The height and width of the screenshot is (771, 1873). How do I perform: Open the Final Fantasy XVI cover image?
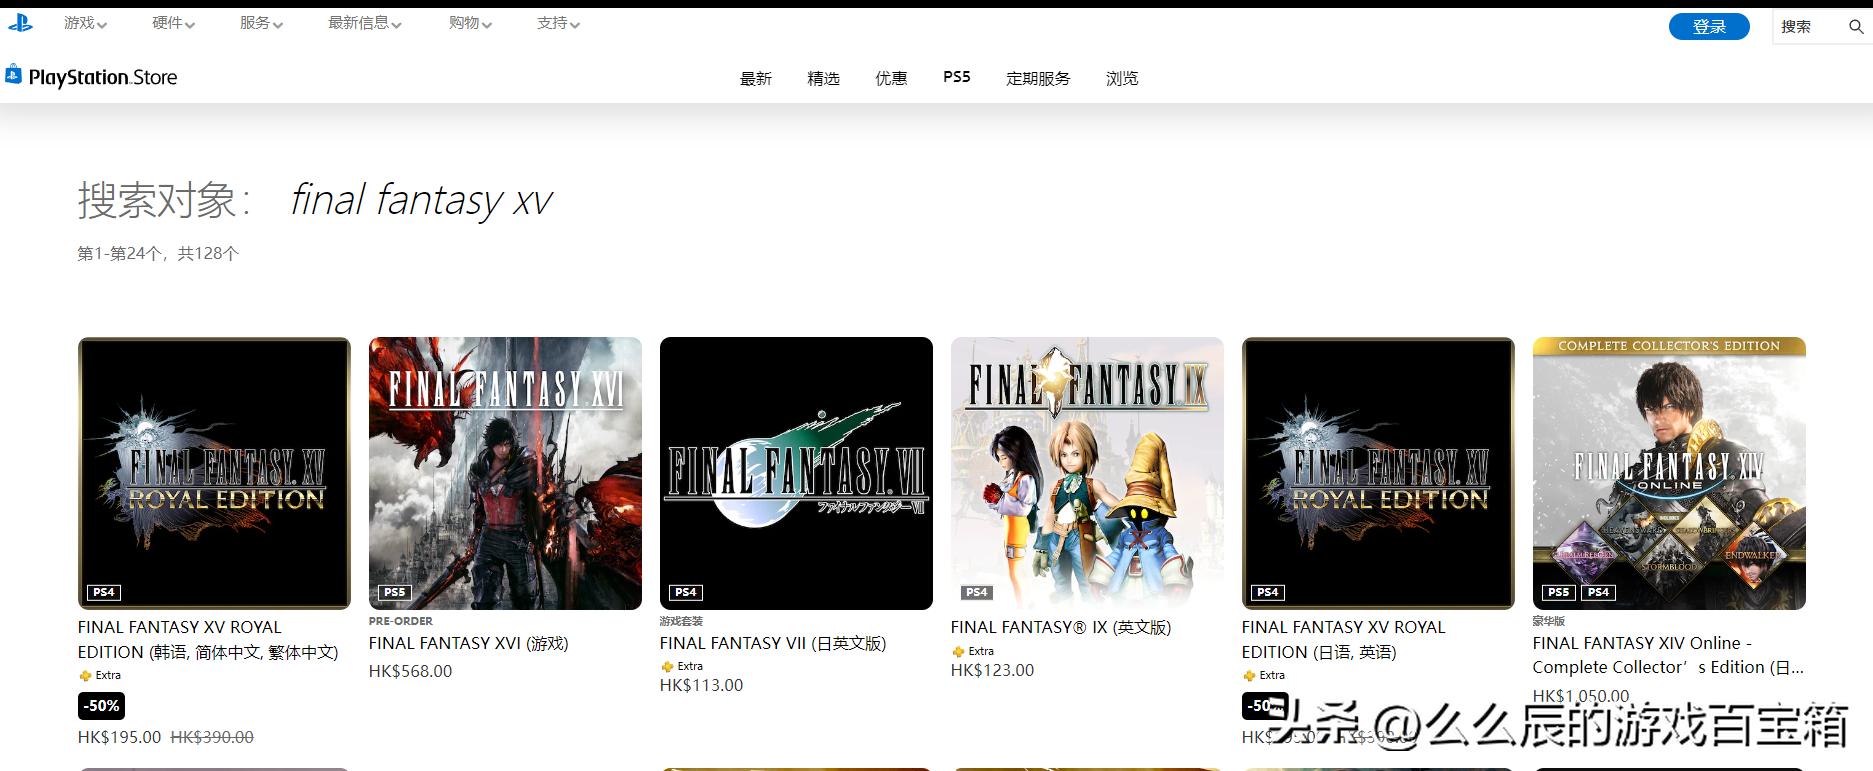click(x=505, y=473)
